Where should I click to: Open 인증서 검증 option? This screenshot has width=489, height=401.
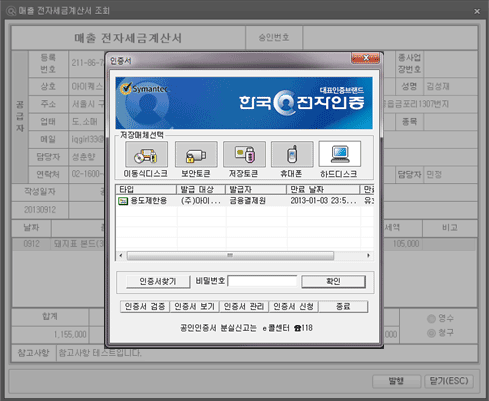point(145,306)
